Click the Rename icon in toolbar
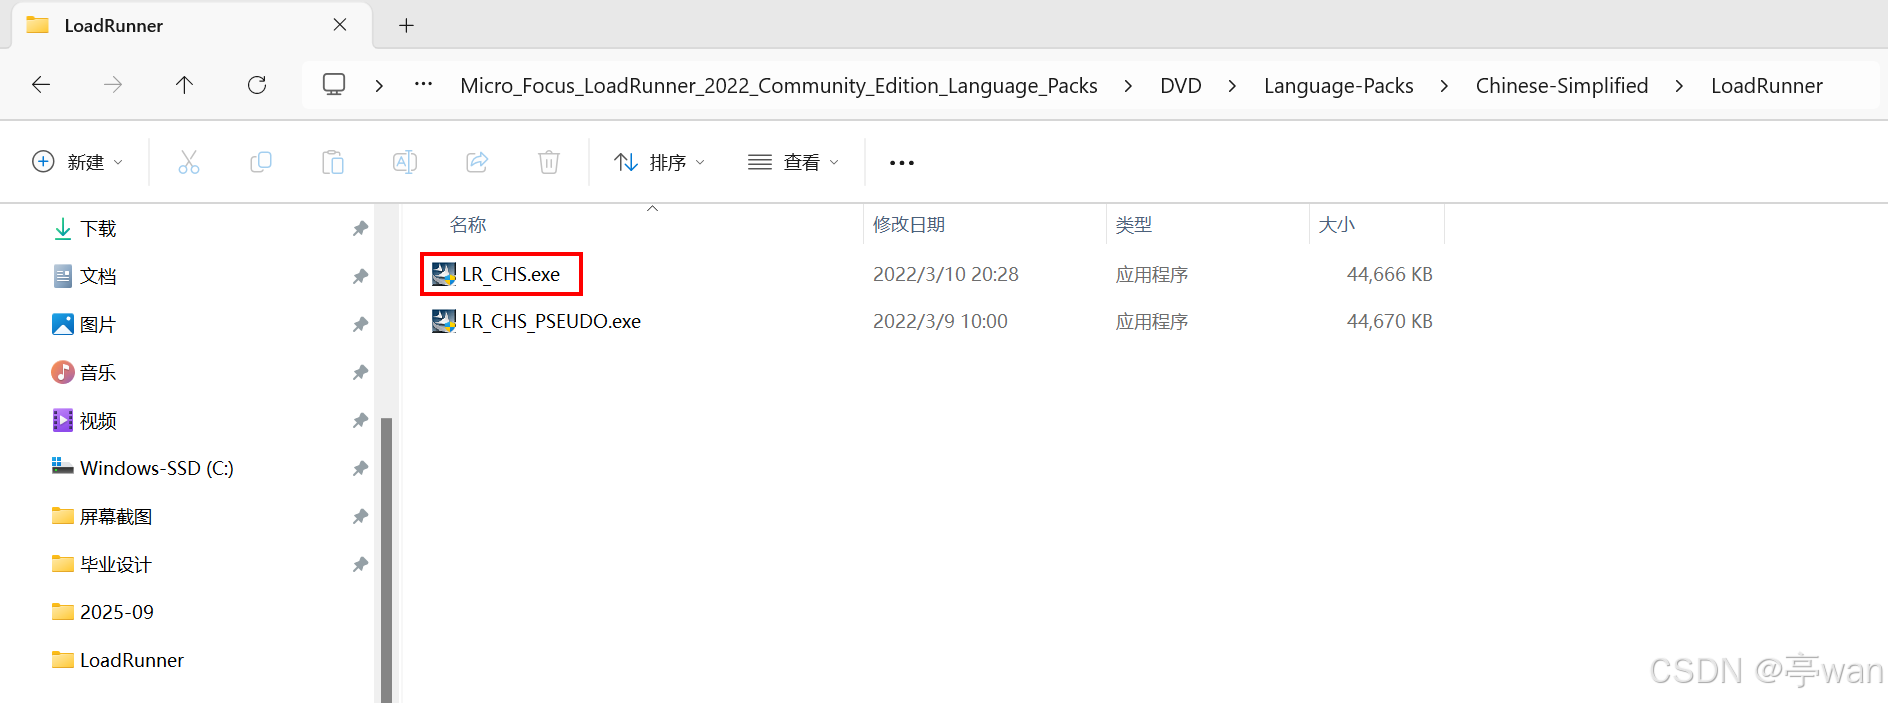 point(405,162)
